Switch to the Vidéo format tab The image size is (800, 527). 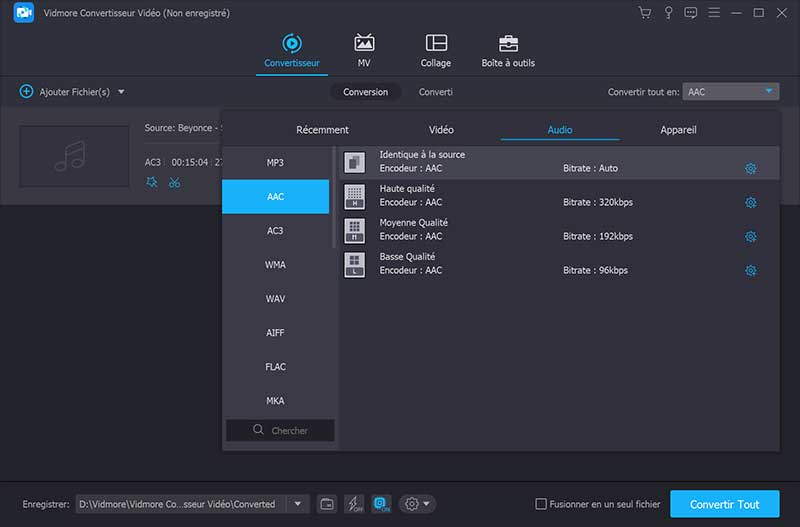pyautogui.click(x=441, y=130)
